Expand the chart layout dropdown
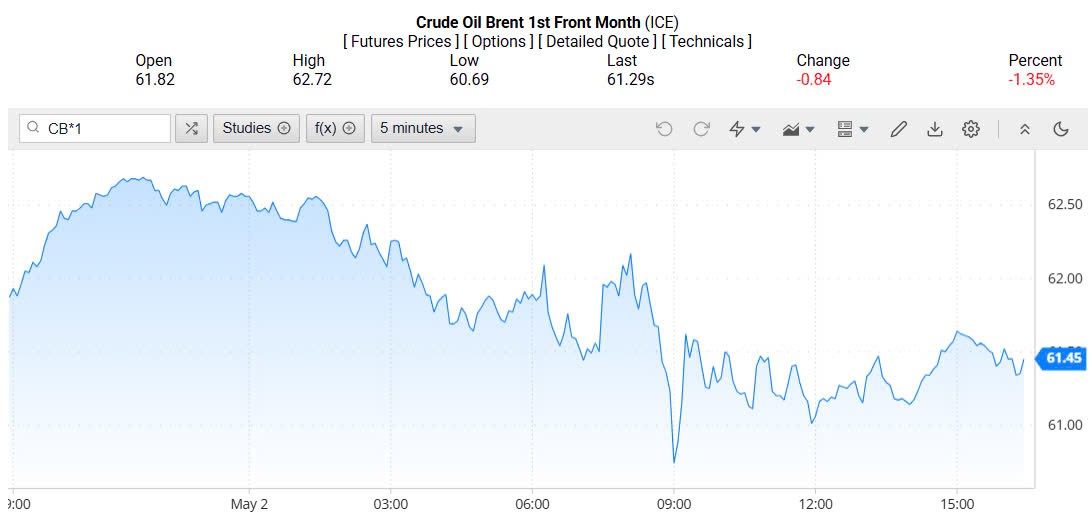1092x513 pixels. pyautogui.click(x=853, y=129)
